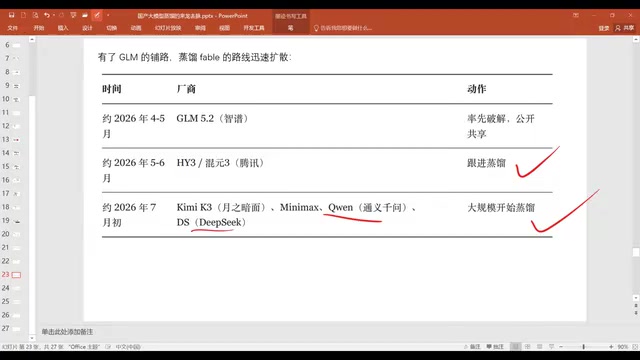Select slide thumbnail number 26
Screen dimensions: 640x360
(x=16, y=315)
